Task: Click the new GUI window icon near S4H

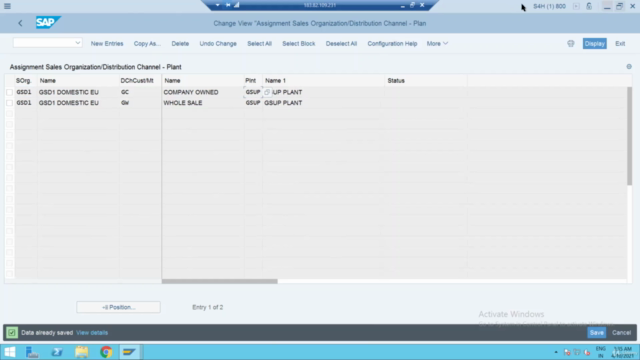Action: point(576,6)
